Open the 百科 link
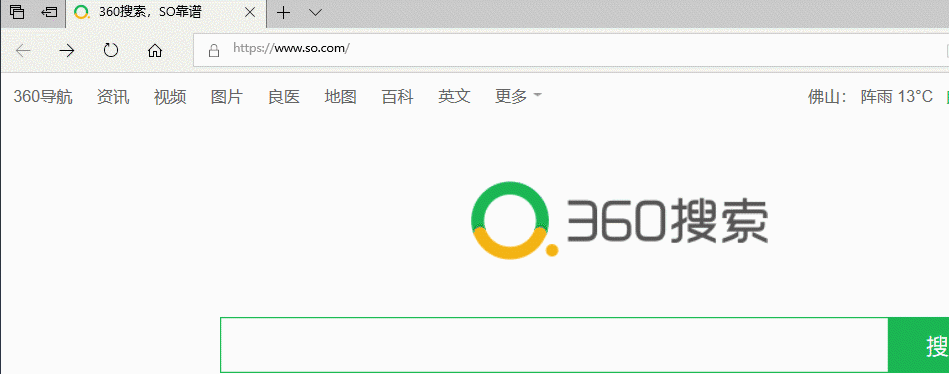Viewport: 949px width, 374px height. tap(398, 97)
